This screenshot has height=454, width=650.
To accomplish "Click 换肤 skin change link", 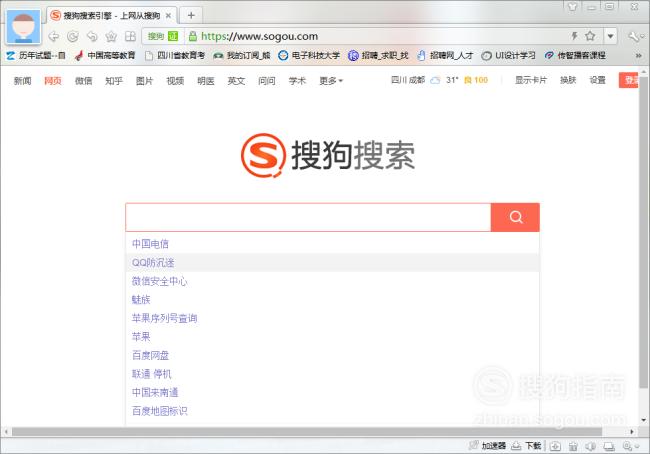I will [x=568, y=80].
